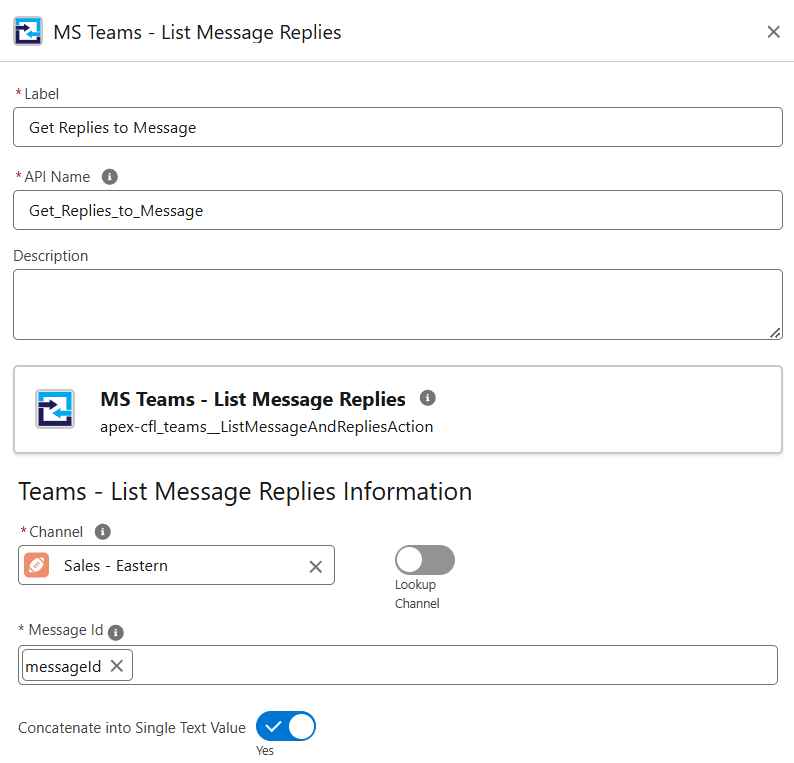Image resolution: width=794 pixels, height=763 pixels.
Task: Open info icon beside List Message Replies title
Action: point(427,398)
